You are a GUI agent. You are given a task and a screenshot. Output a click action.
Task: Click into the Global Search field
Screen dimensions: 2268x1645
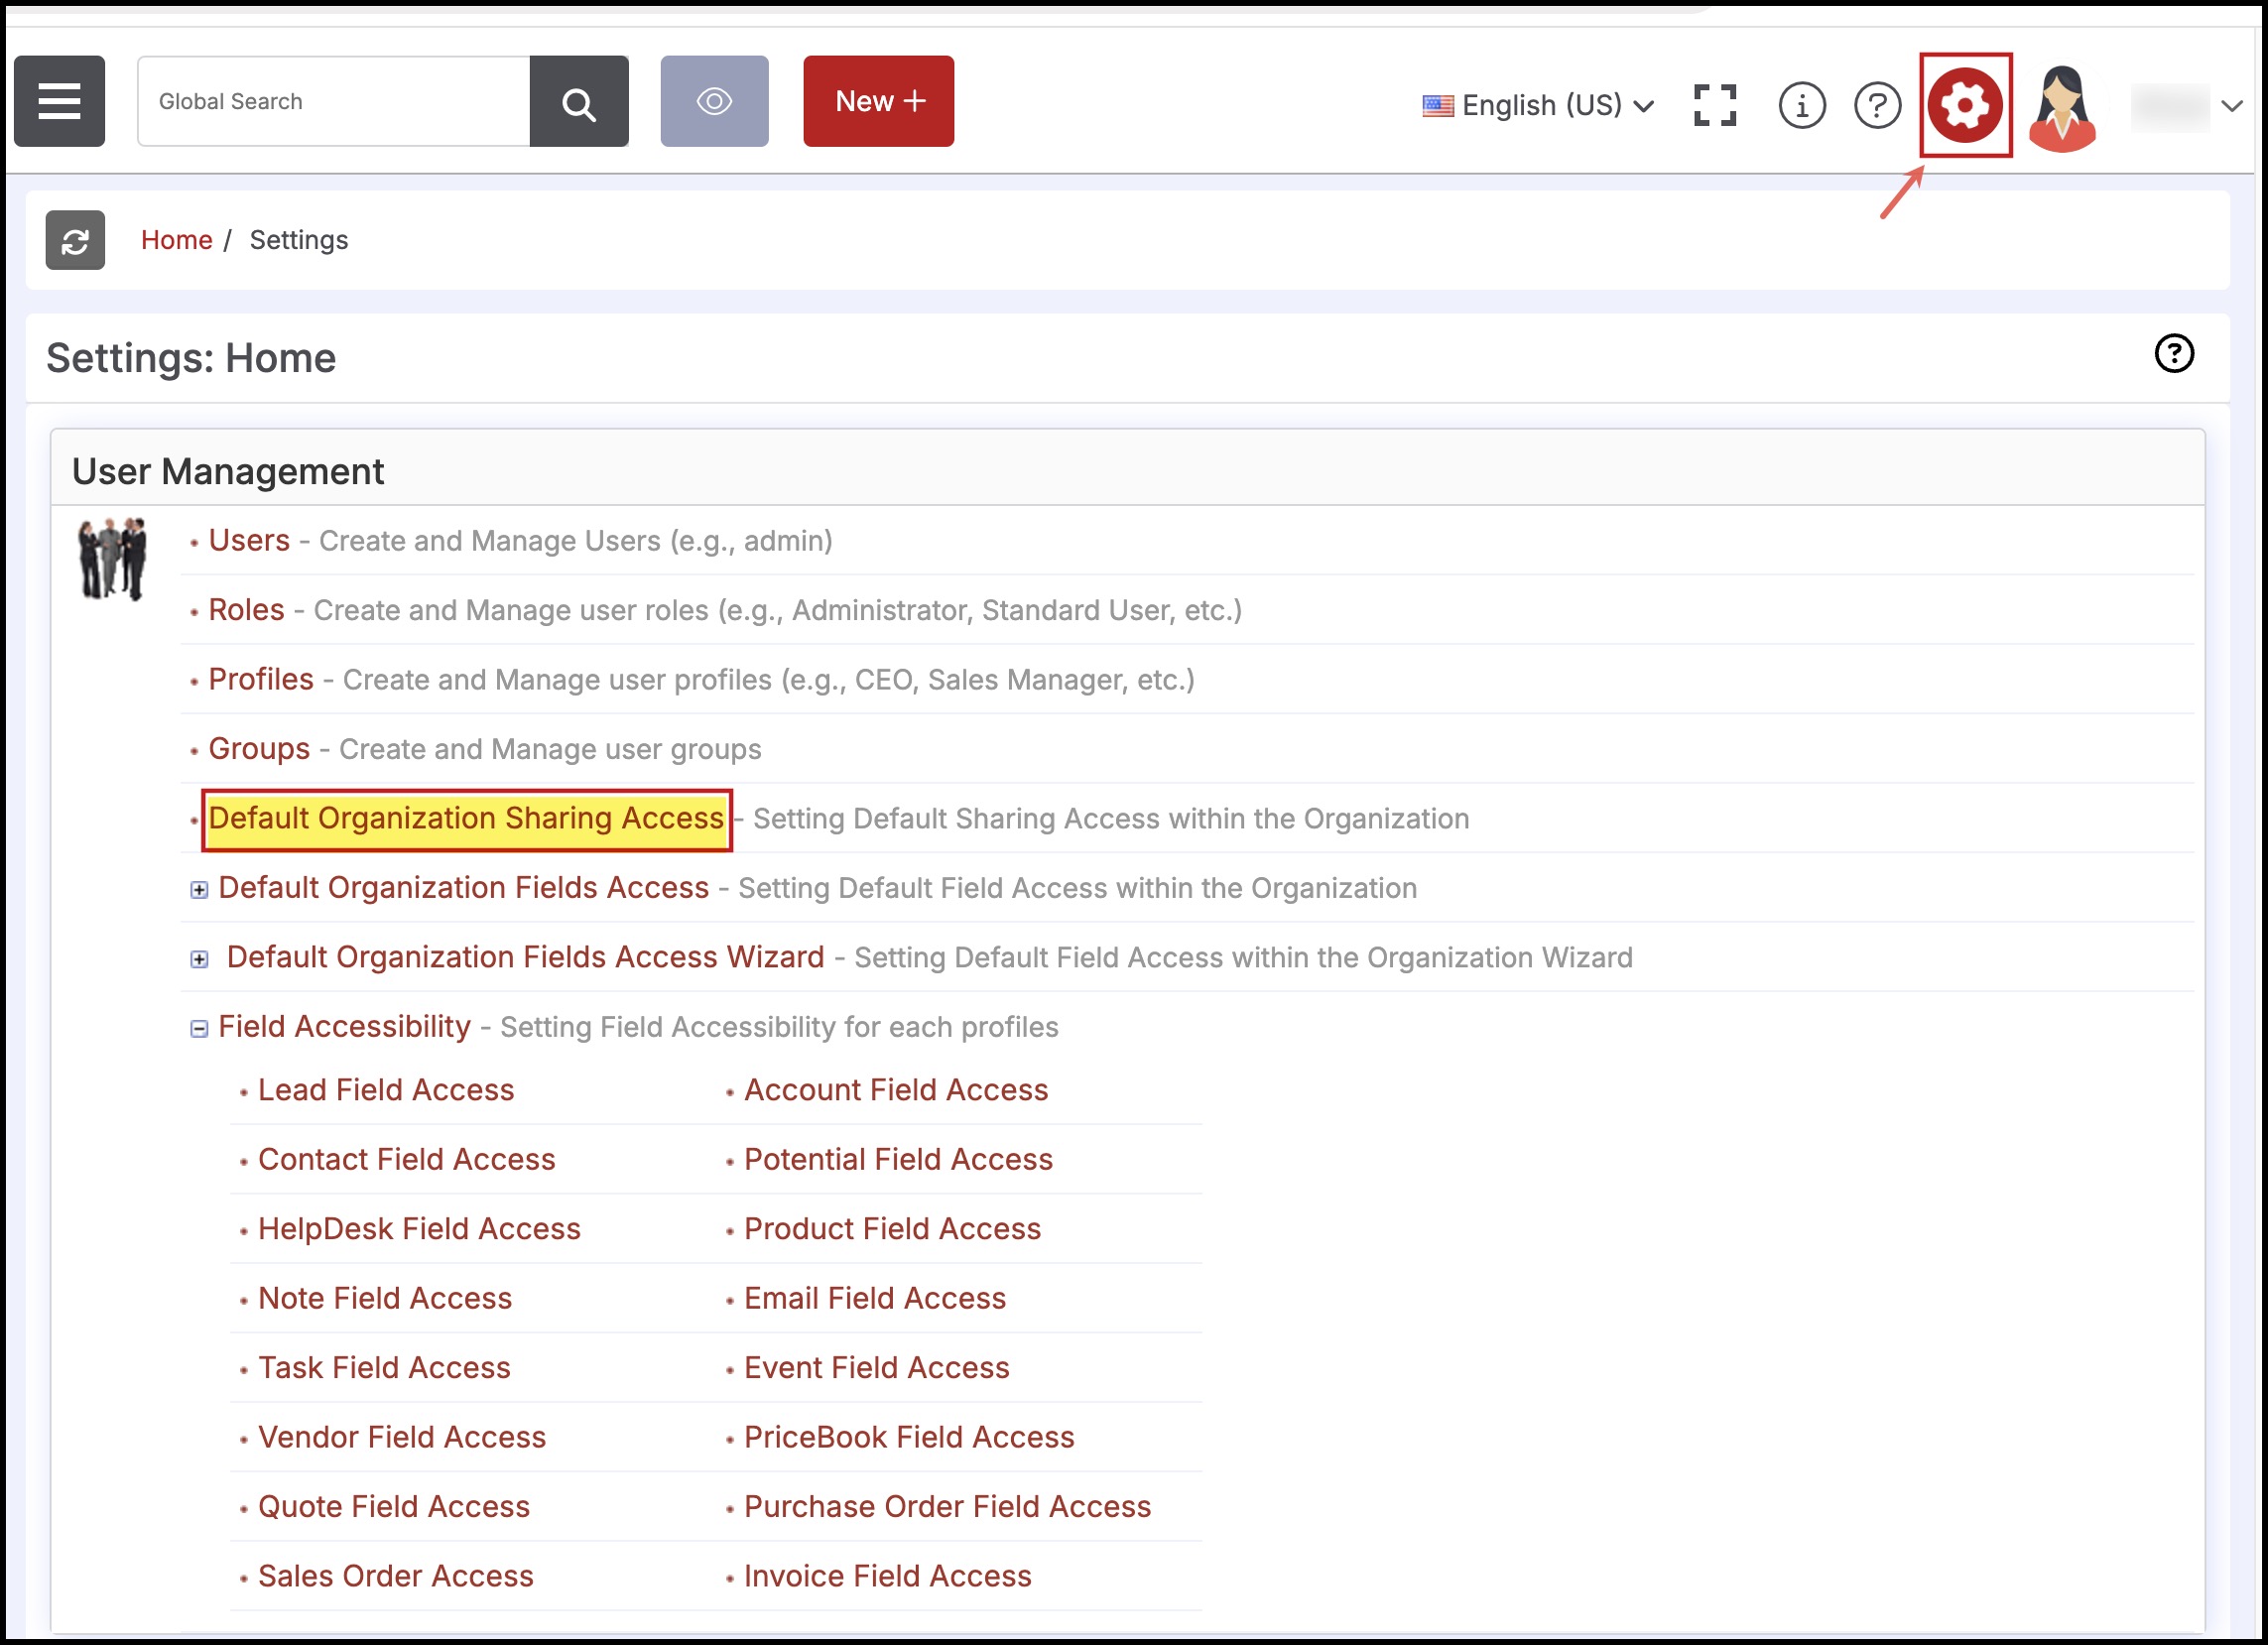point(333,101)
